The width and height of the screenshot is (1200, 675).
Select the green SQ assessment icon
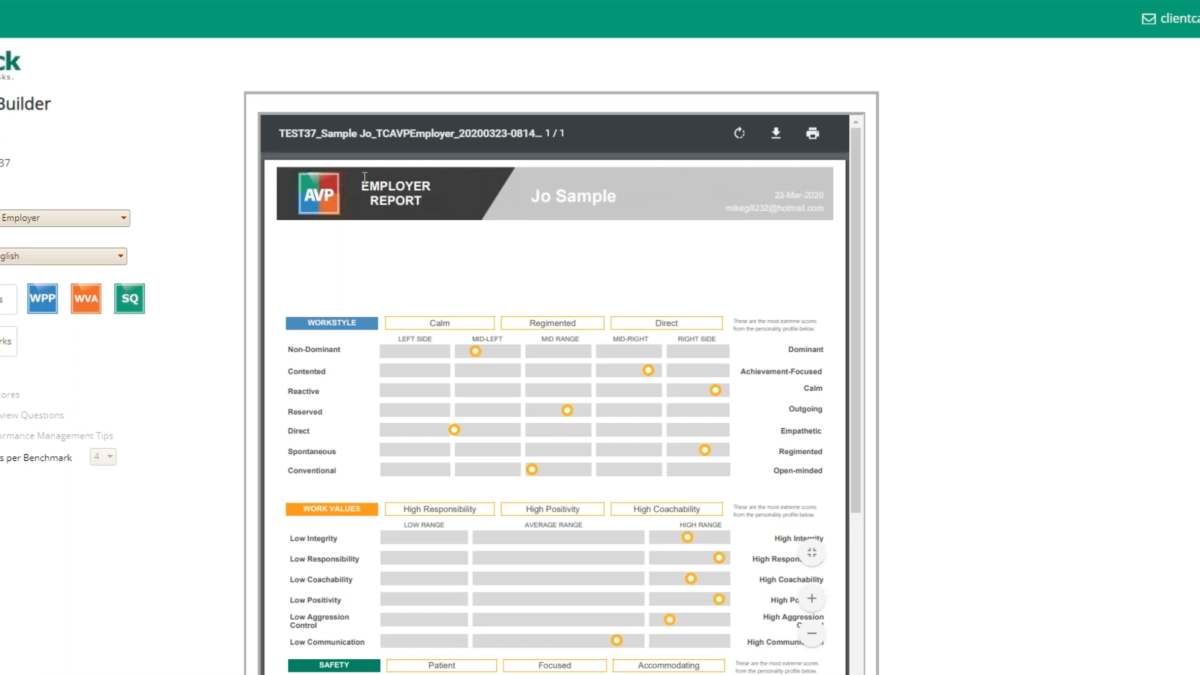click(x=129, y=298)
